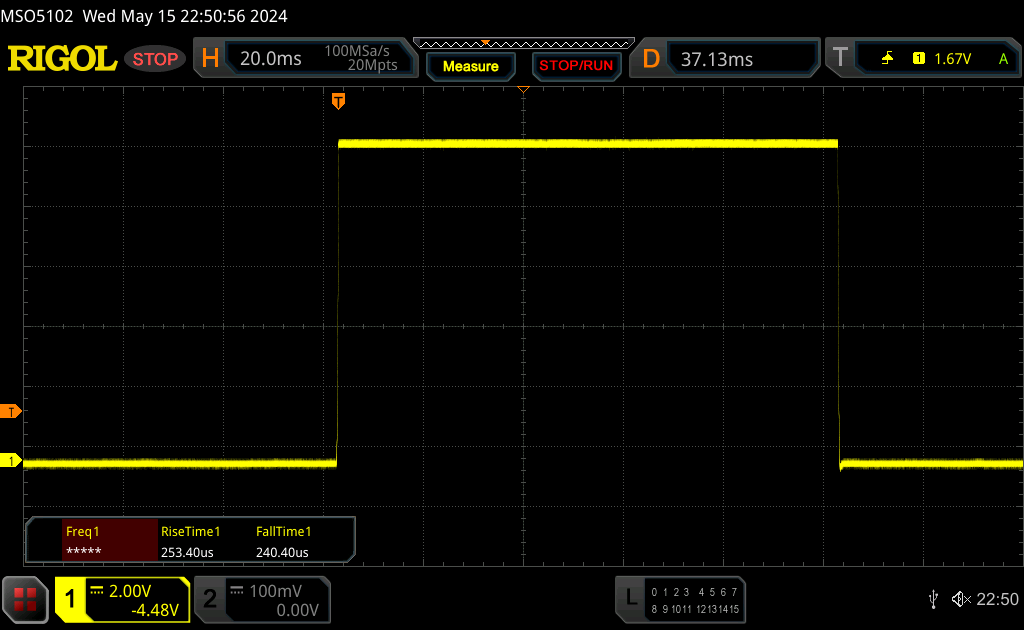Select the 37.13ms delay value
This screenshot has height=630, width=1024.
[717, 59]
